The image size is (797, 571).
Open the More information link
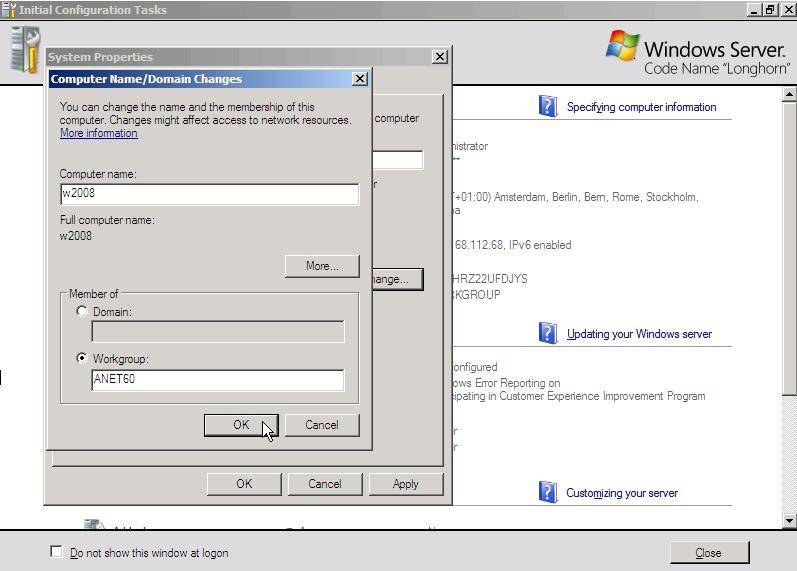(99, 133)
